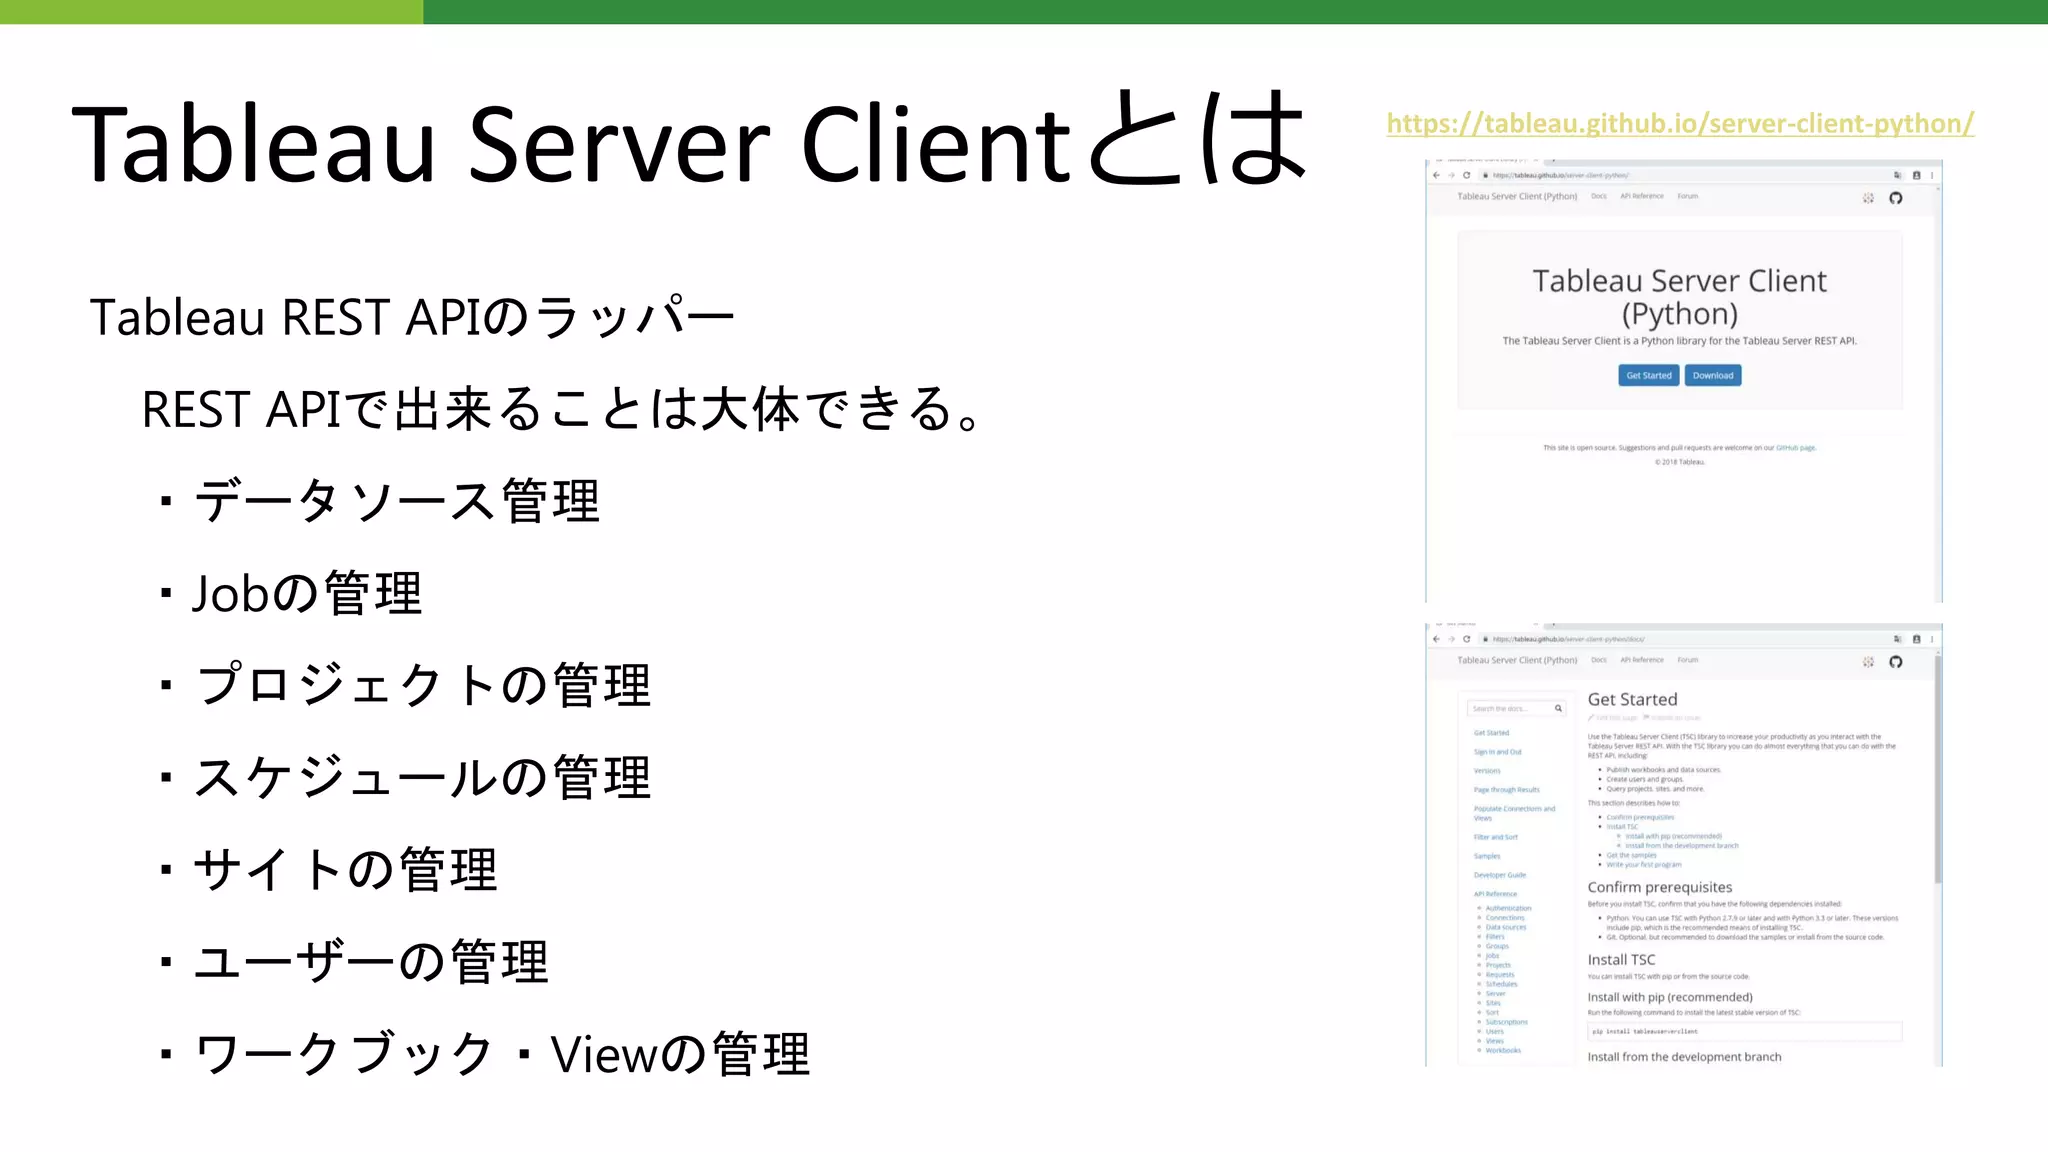Open the three-dot menu in lower browser
Image resolution: width=2048 pixels, height=1152 pixels.
tap(1932, 639)
